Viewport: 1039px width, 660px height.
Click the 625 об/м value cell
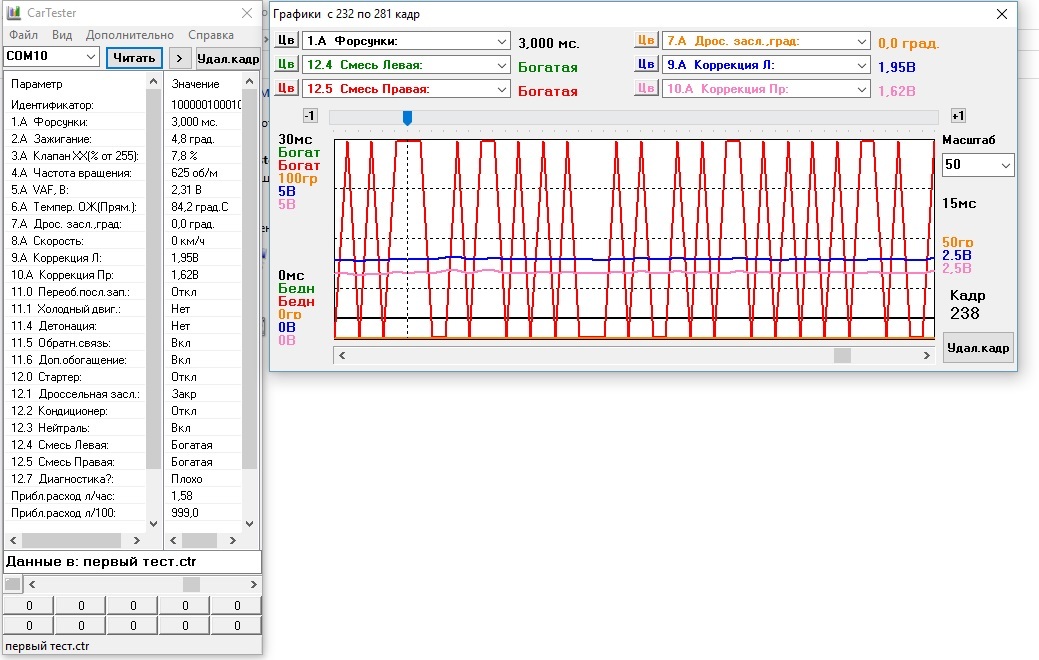coord(203,173)
